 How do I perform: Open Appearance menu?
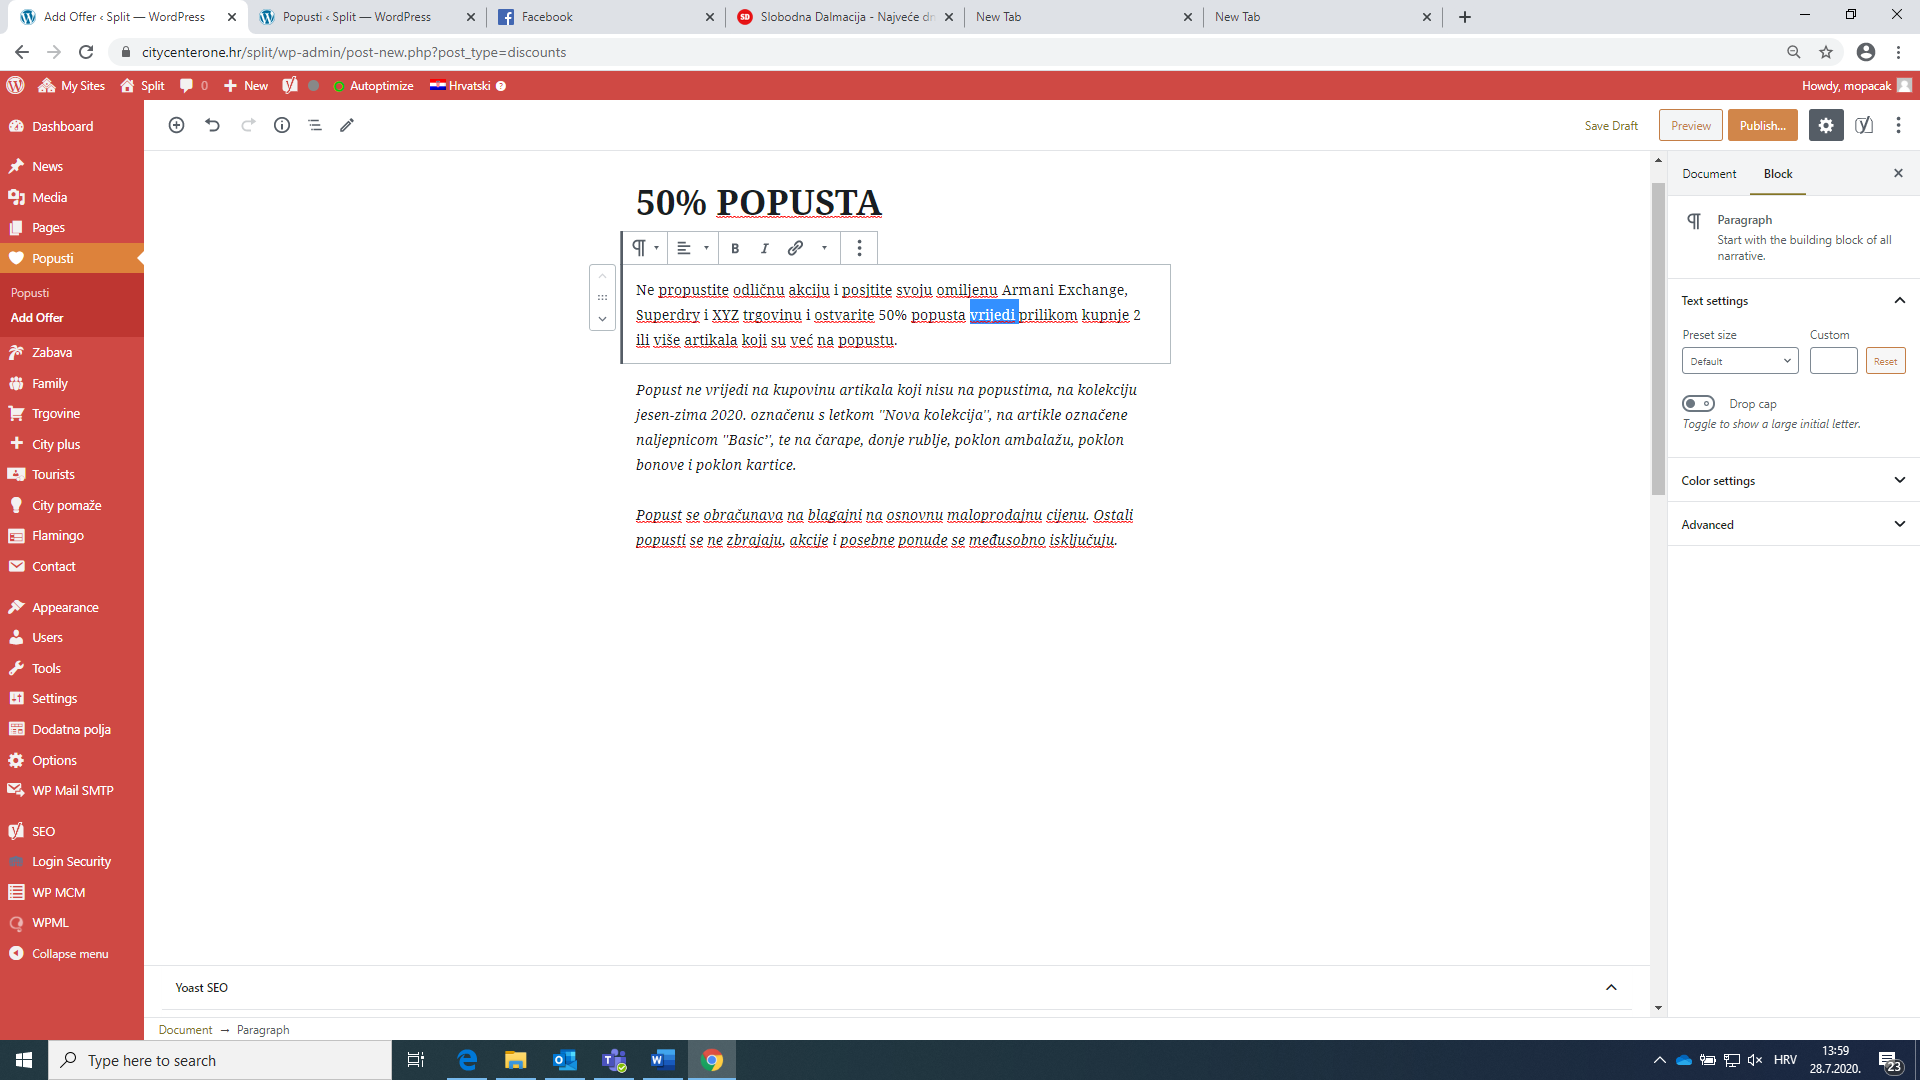(72, 607)
